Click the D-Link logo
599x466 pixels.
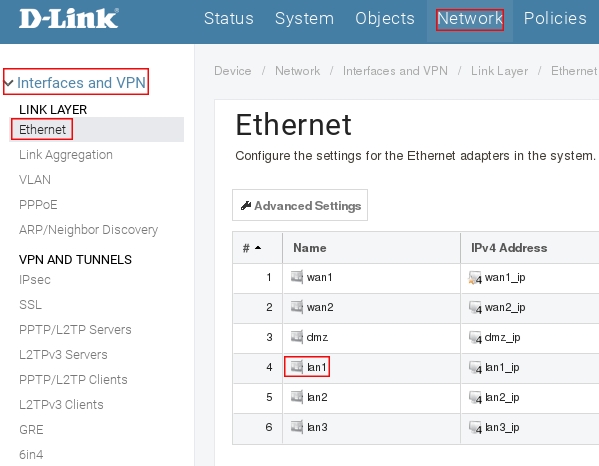(69, 18)
